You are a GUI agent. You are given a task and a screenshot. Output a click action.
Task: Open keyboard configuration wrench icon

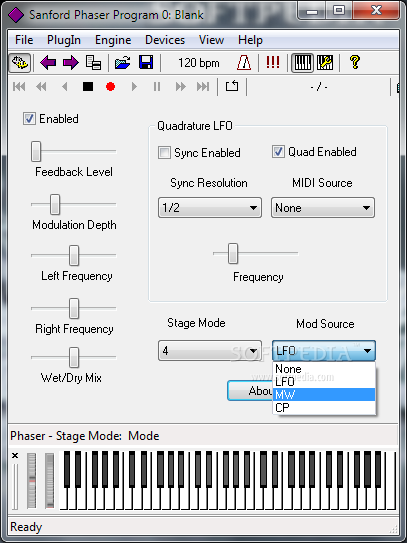[325, 63]
